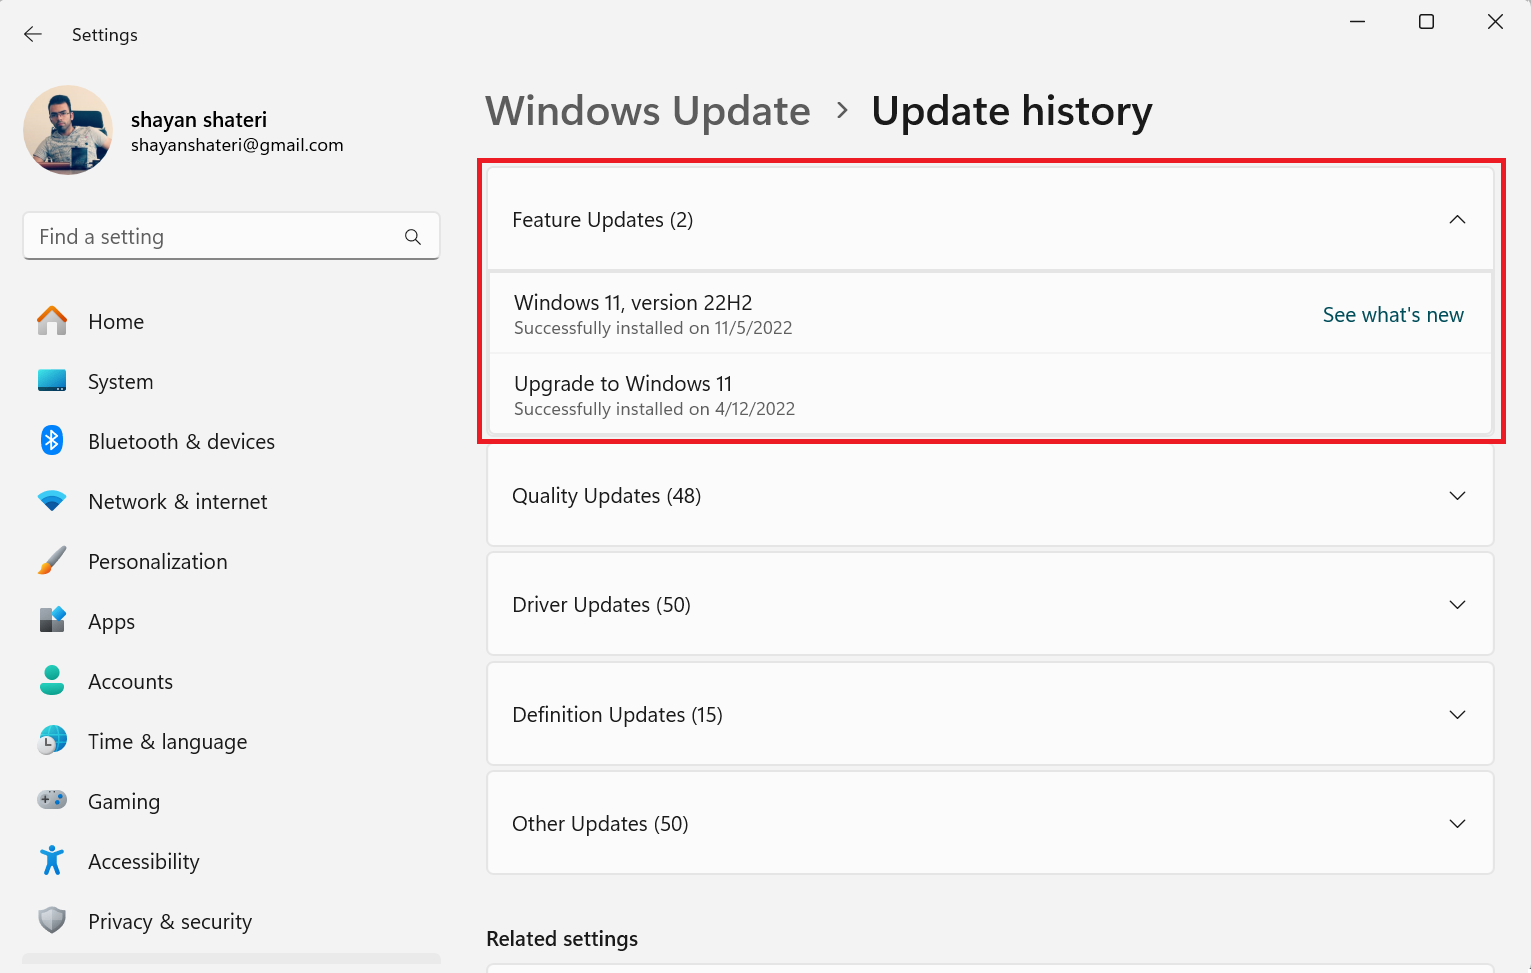
Task: Expand Quality Updates (48) chevron
Action: click(1457, 496)
